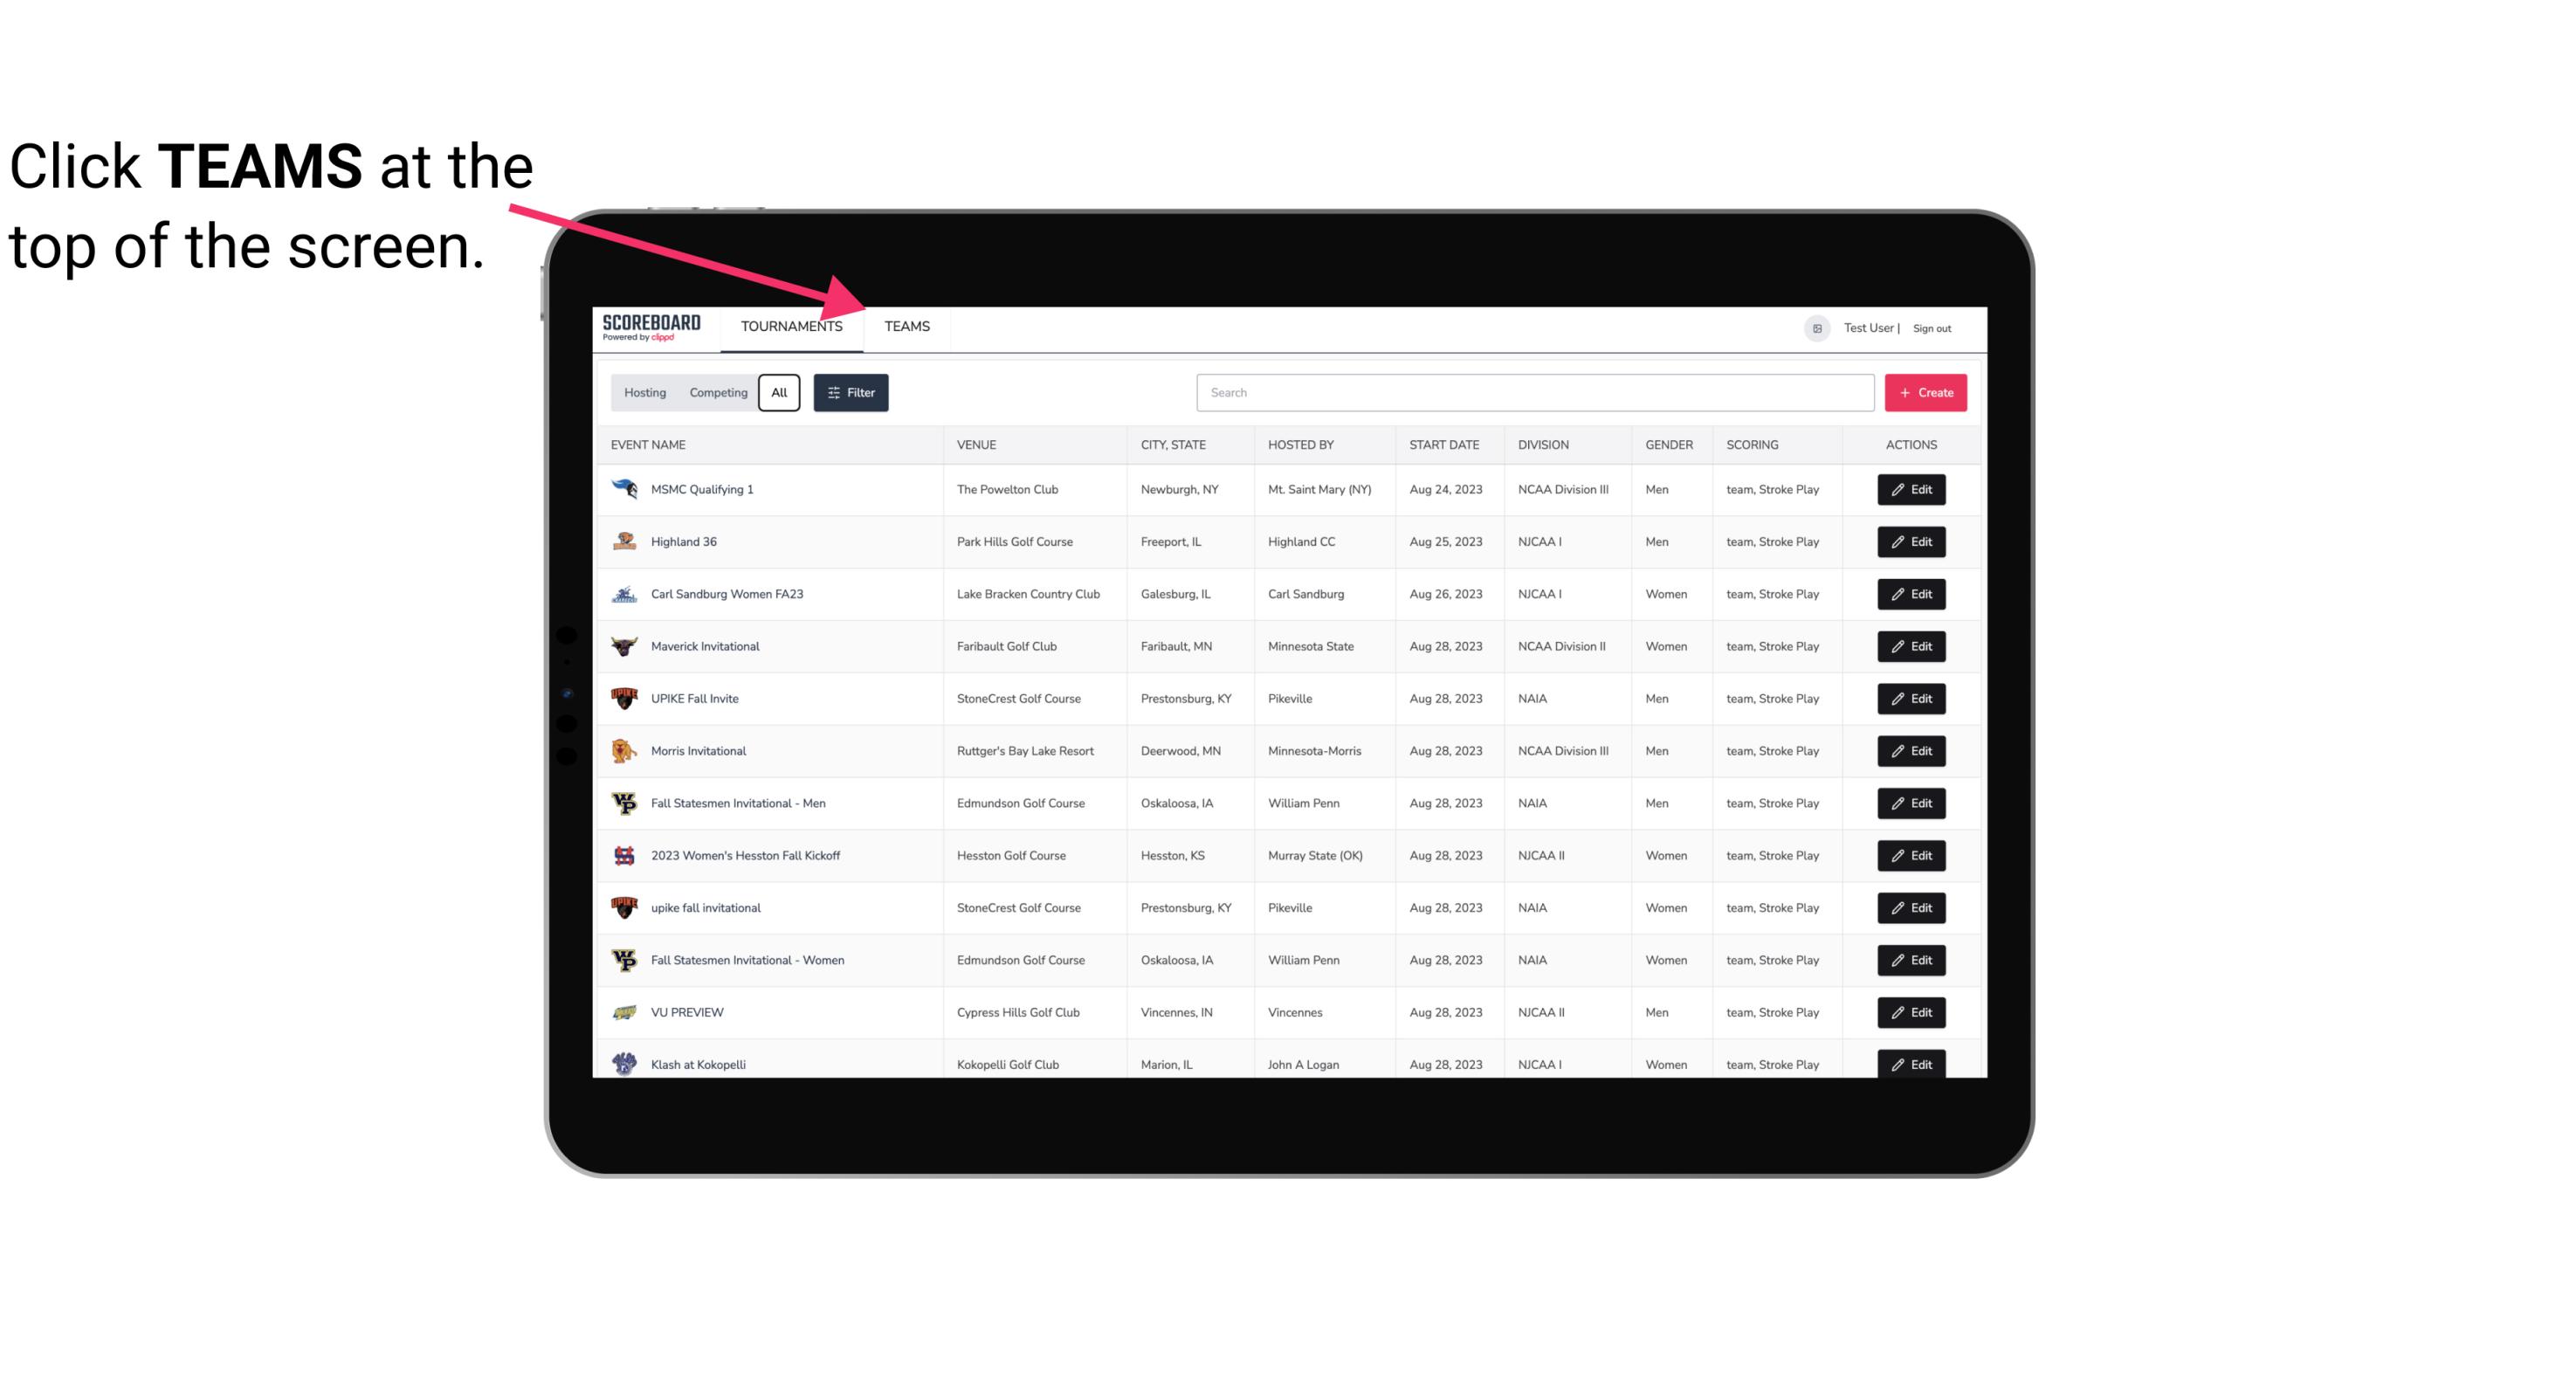Image resolution: width=2576 pixels, height=1386 pixels.
Task: Click the TEAMS navigation tab
Action: tap(906, 326)
